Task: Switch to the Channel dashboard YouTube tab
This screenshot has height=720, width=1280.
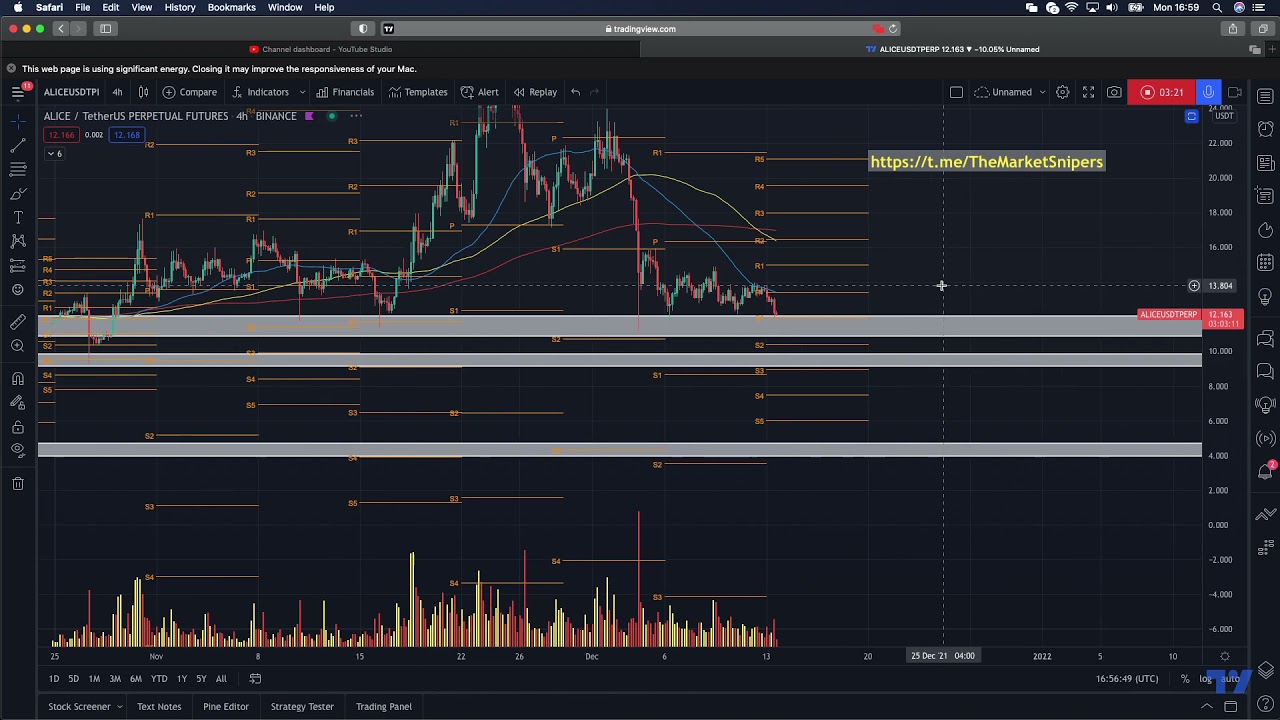Action: click(320, 49)
